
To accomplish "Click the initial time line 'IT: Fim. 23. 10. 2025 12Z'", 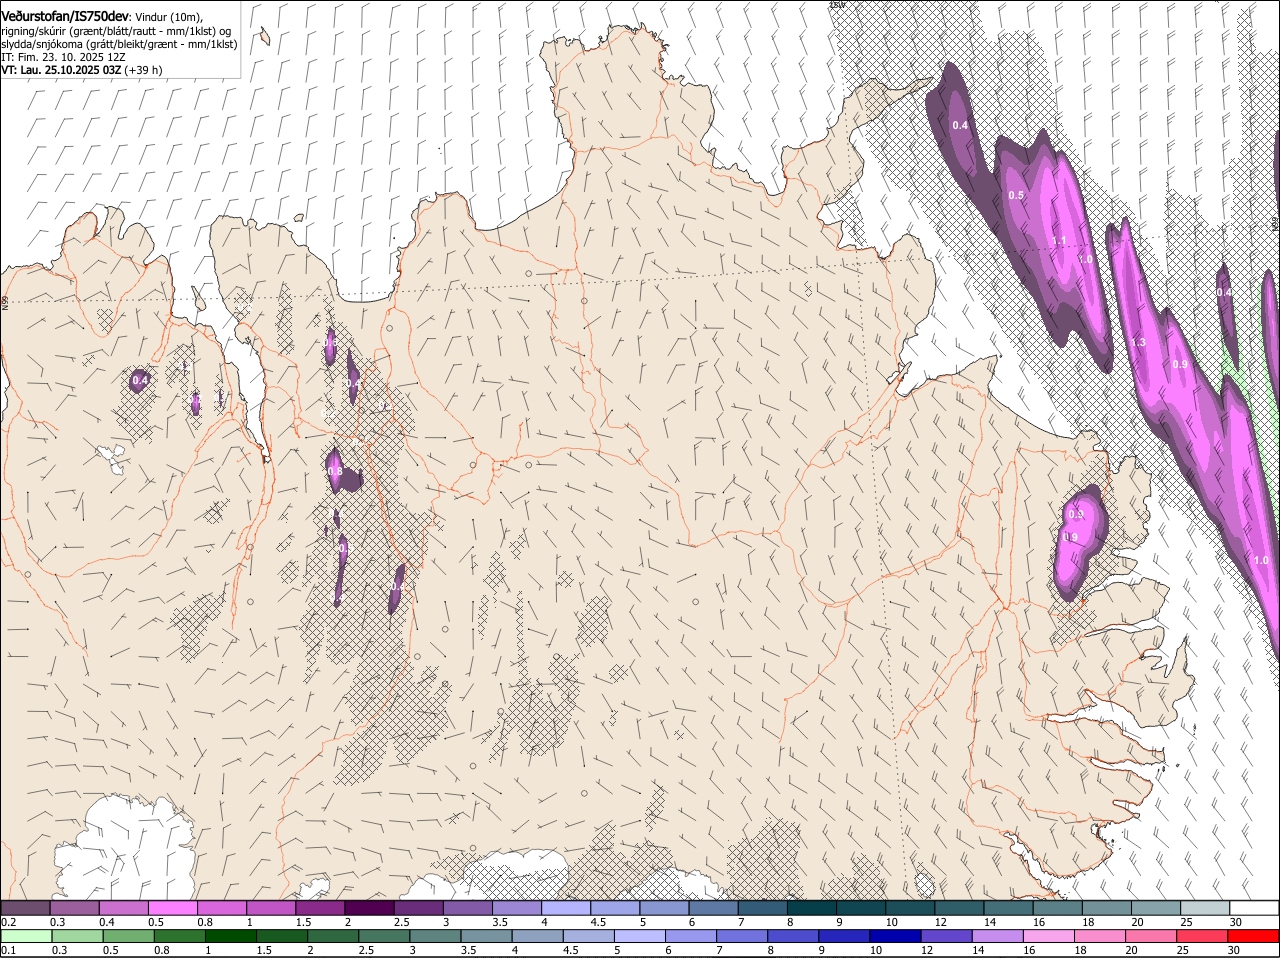I will [x=63, y=57].
